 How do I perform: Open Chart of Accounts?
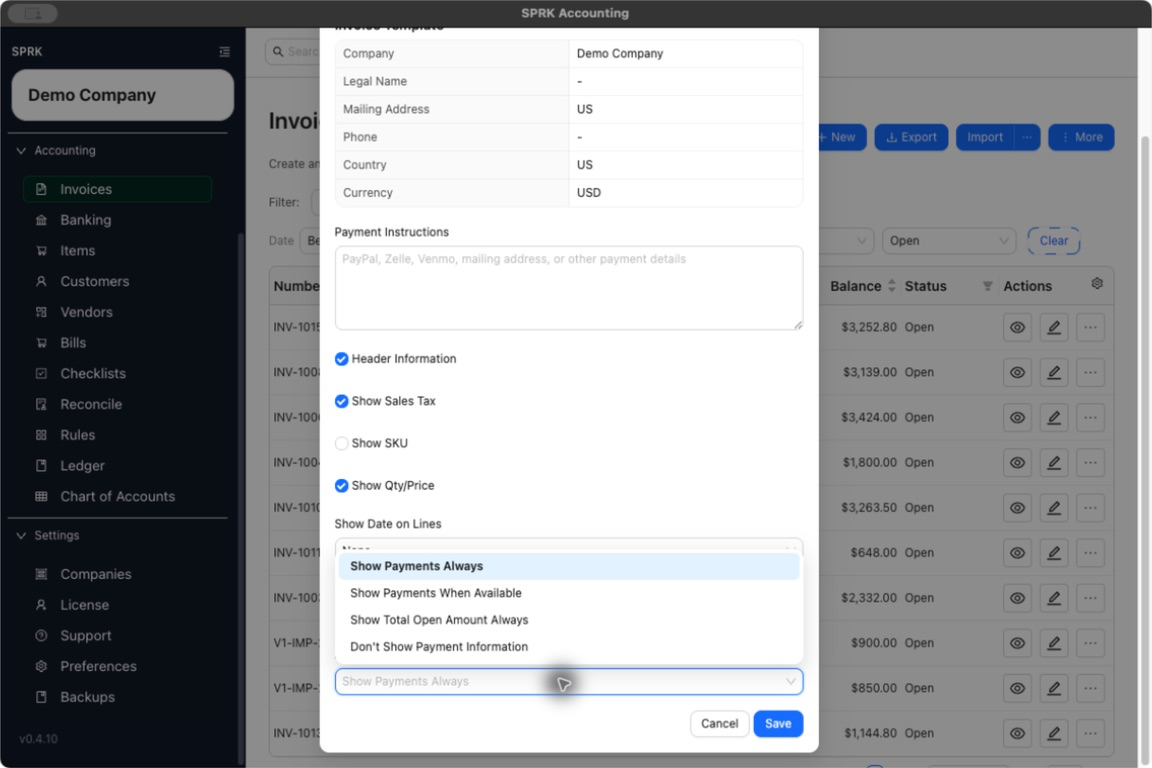click(118, 497)
